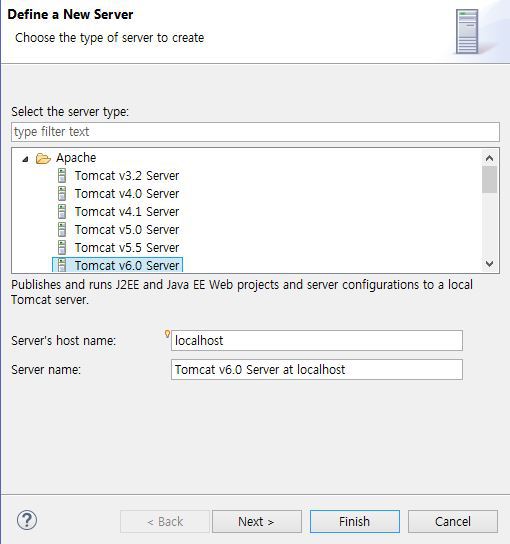The image size is (510, 544).
Task: Select the Apache category label
Action: click(x=76, y=158)
